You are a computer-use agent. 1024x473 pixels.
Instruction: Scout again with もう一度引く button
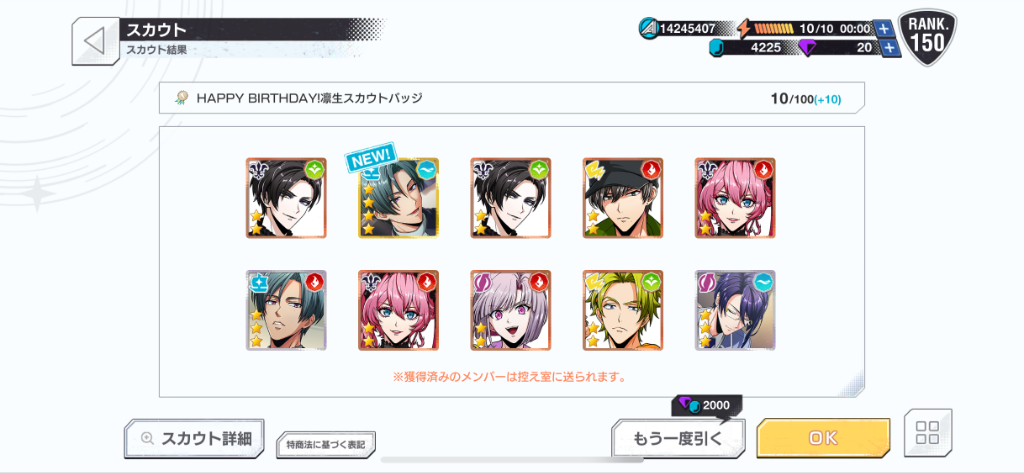[x=678, y=438]
